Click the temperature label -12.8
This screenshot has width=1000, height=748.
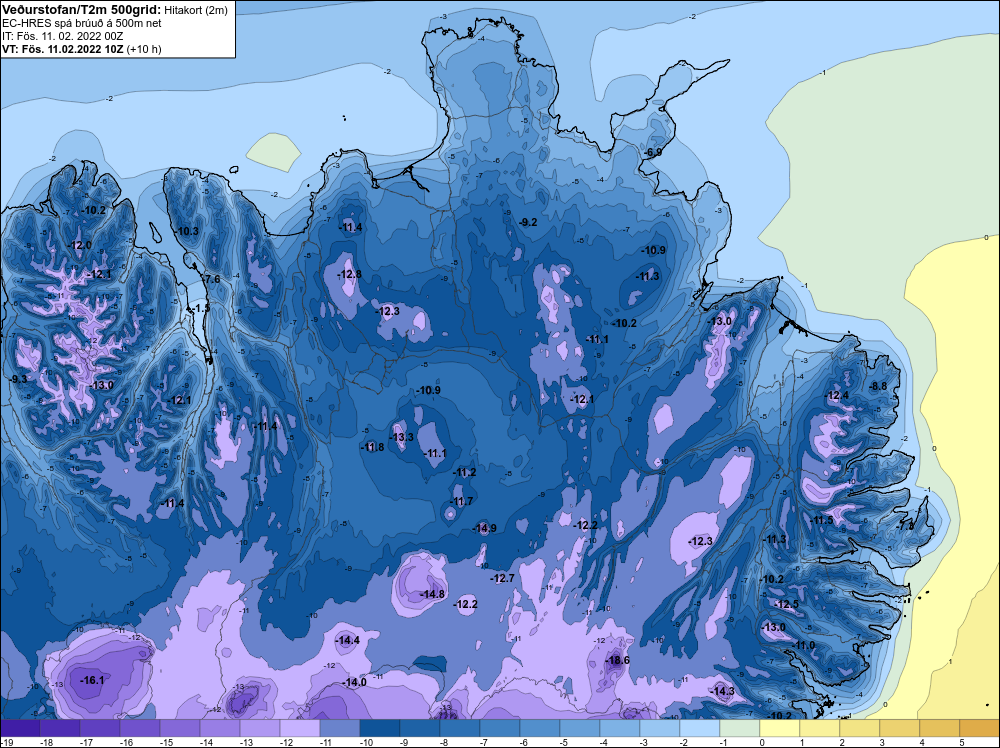[349, 274]
